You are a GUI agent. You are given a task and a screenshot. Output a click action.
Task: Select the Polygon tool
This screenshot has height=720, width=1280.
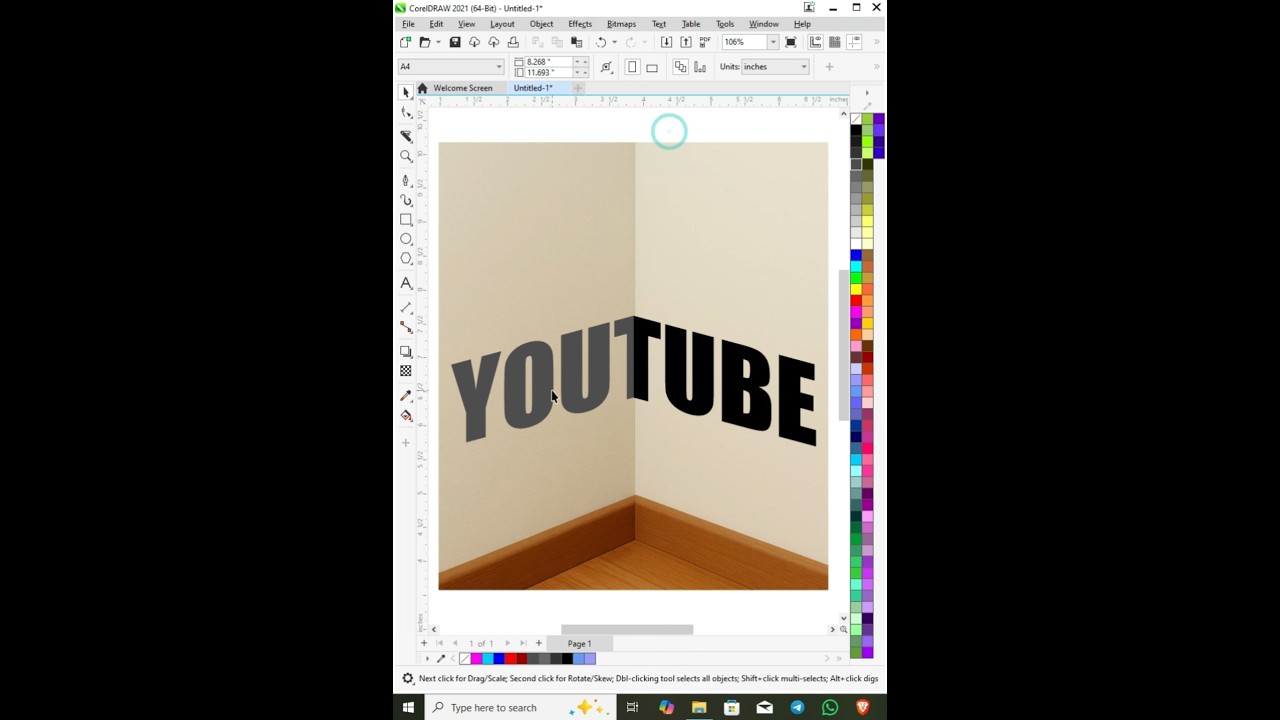click(406, 259)
